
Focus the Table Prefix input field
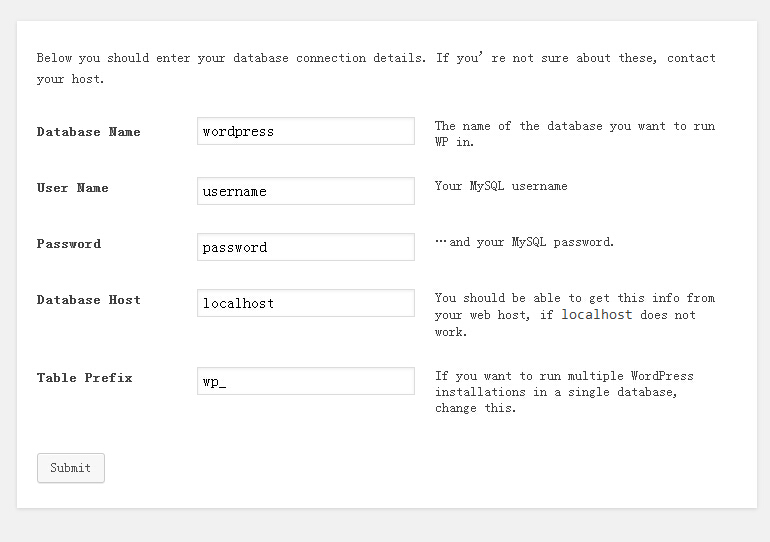click(x=305, y=381)
